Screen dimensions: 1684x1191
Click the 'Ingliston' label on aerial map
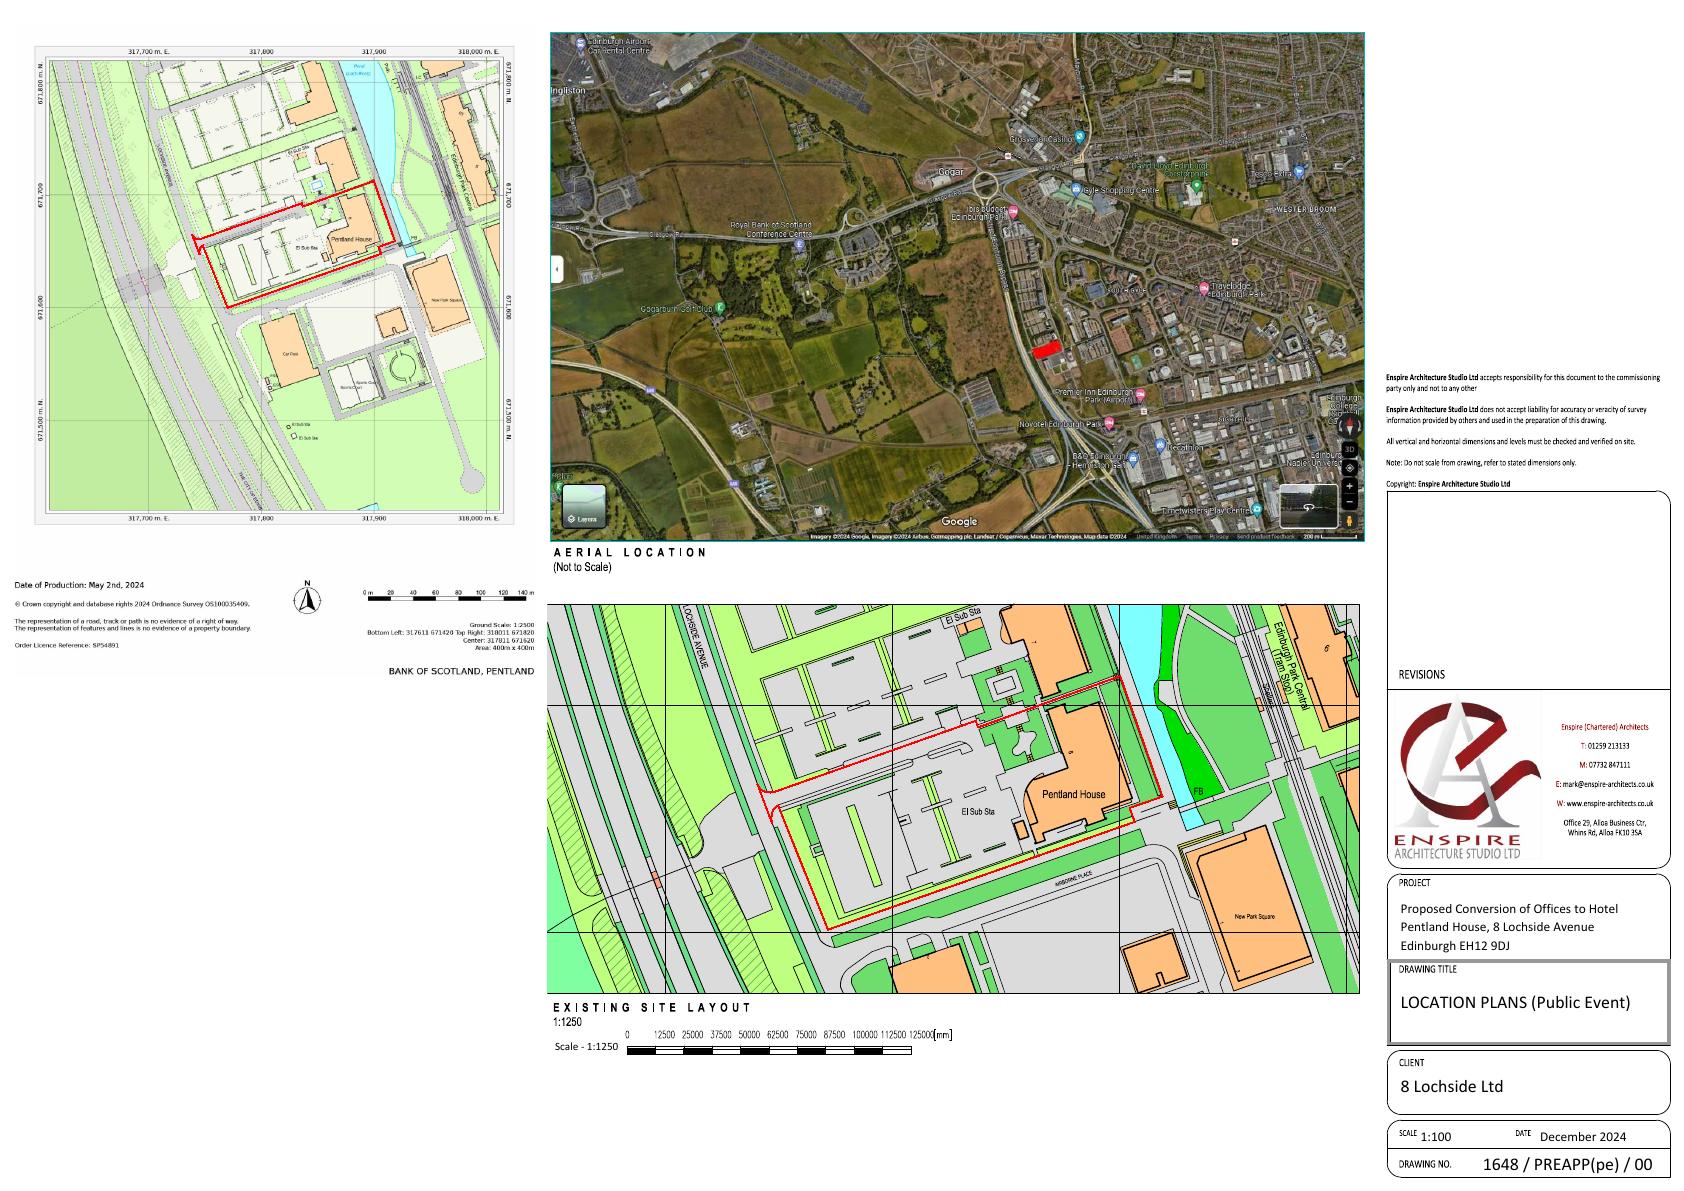(569, 90)
